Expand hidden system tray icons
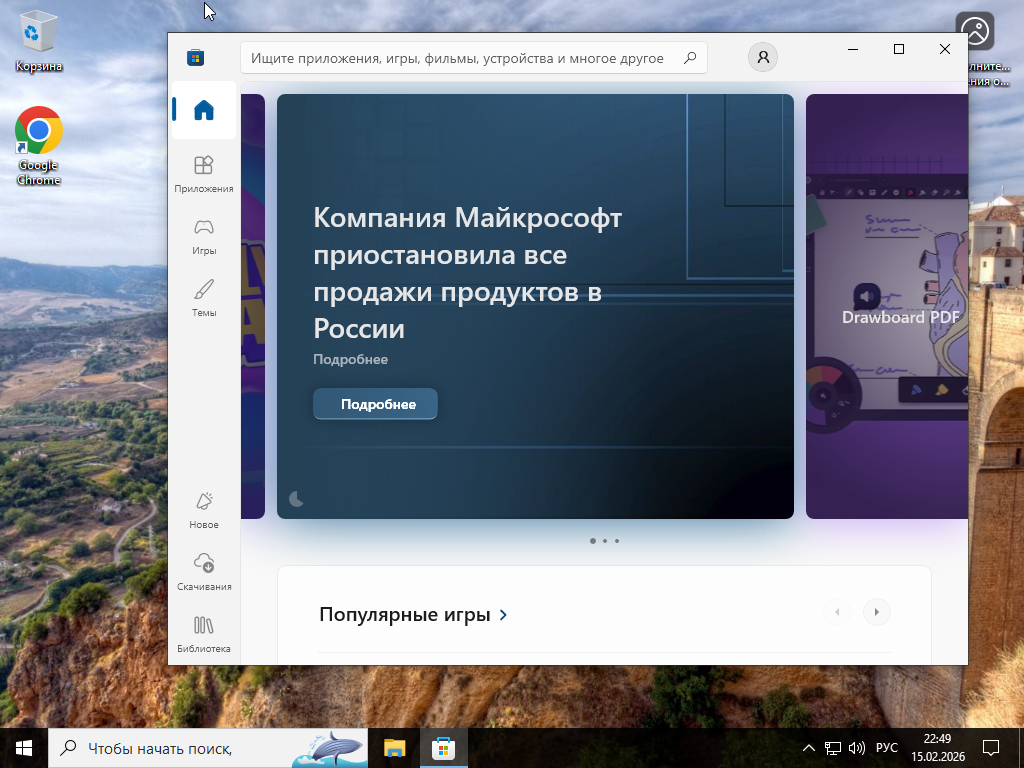This screenshot has height=768, width=1024. [x=808, y=748]
